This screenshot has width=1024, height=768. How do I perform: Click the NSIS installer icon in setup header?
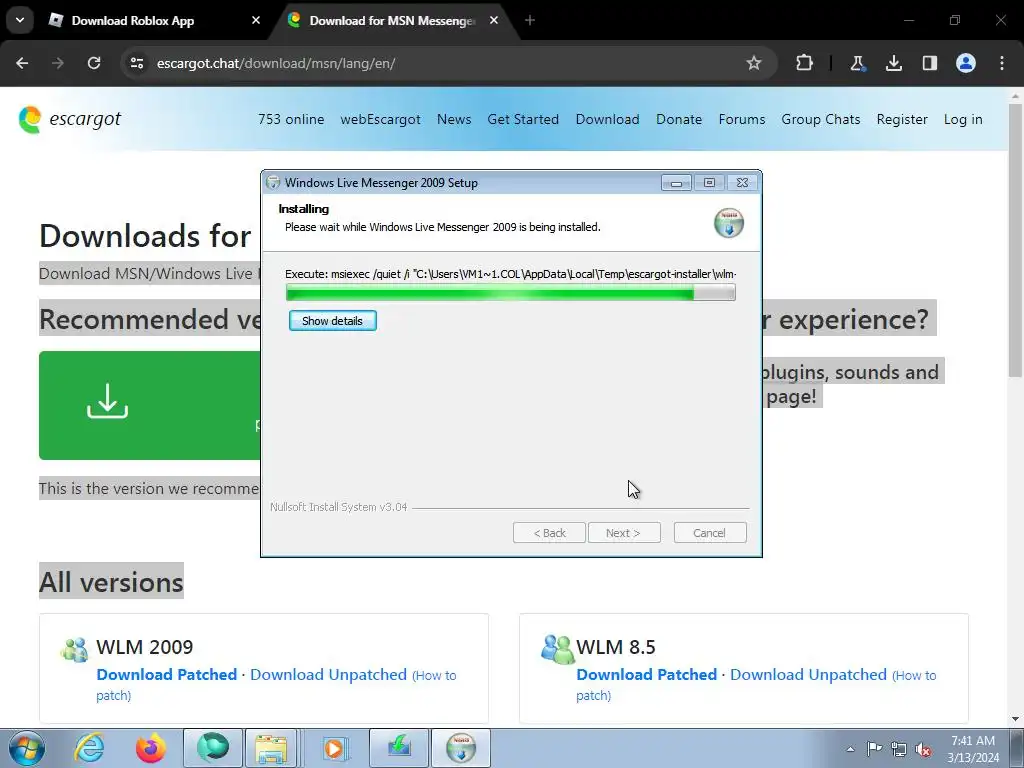tap(729, 223)
